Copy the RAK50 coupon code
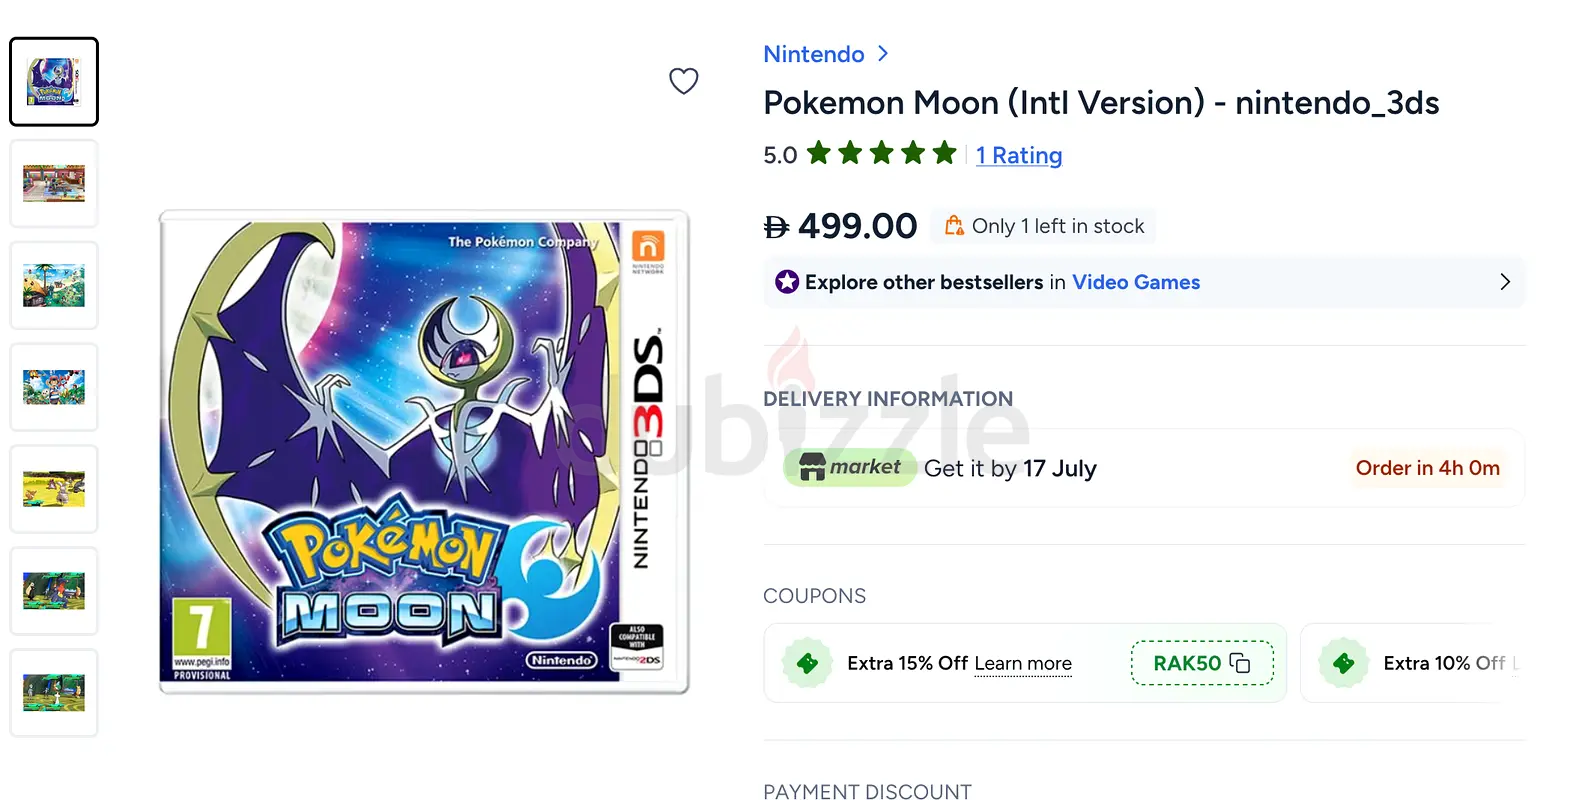Image resolution: width=1585 pixels, height=800 pixels. tap(1202, 663)
